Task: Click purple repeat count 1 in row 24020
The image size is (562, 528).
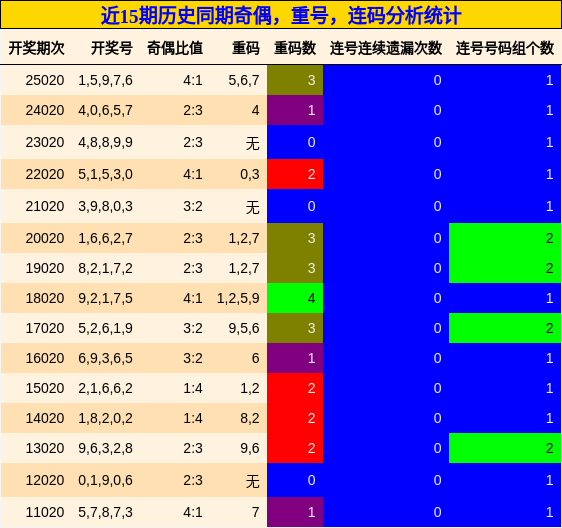Action: coord(295,110)
